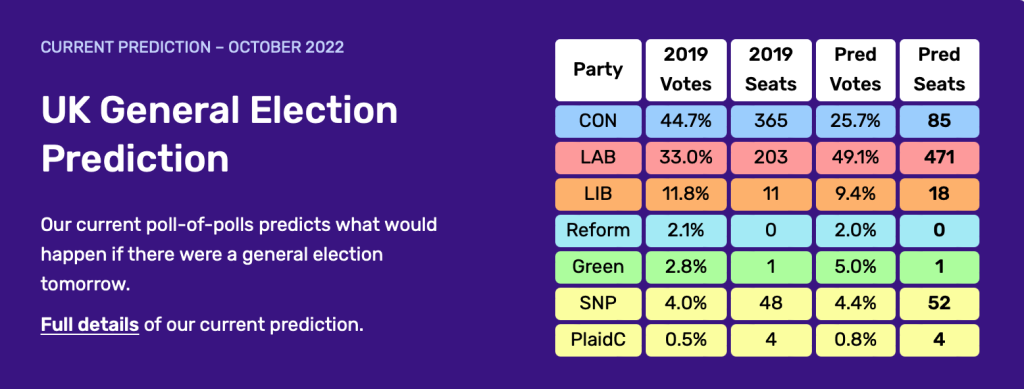The width and height of the screenshot is (1024, 389).
Task: Click the Party column header
Action: point(598,70)
